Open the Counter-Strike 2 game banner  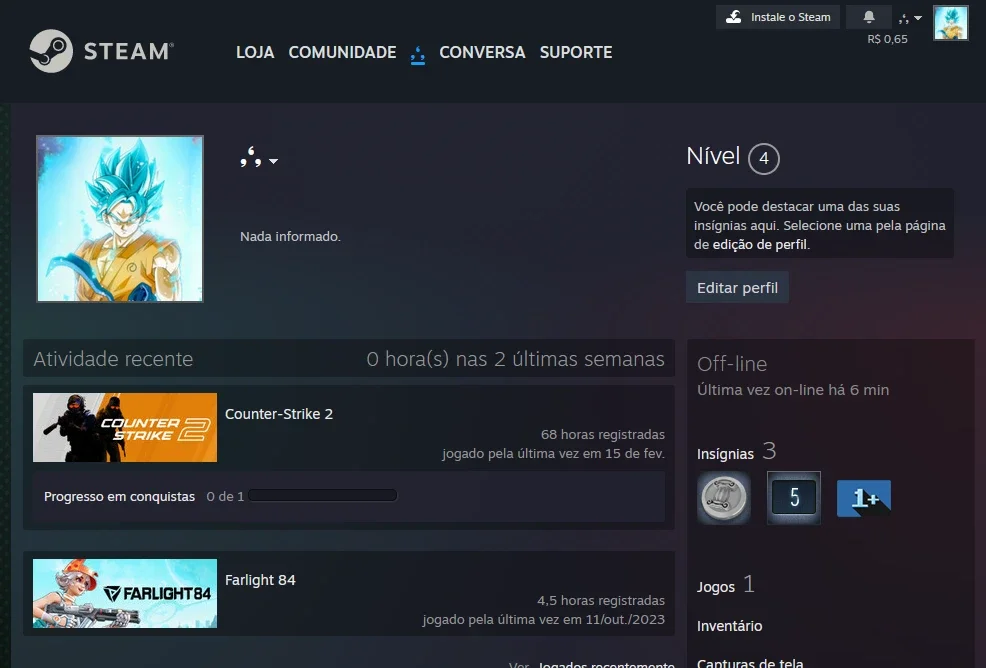(x=125, y=428)
